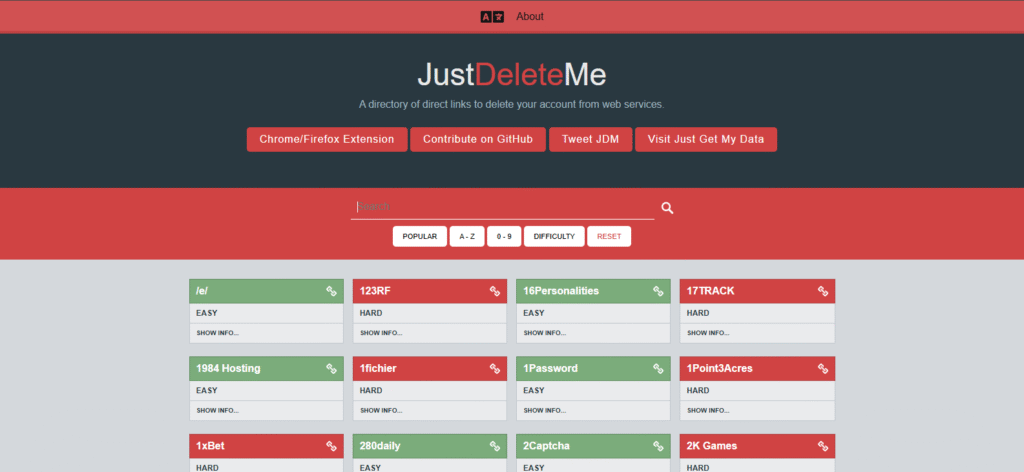
Task: Expand SHOW INFO on 1fichier card
Action: pyautogui.click(x=381, y=411)
